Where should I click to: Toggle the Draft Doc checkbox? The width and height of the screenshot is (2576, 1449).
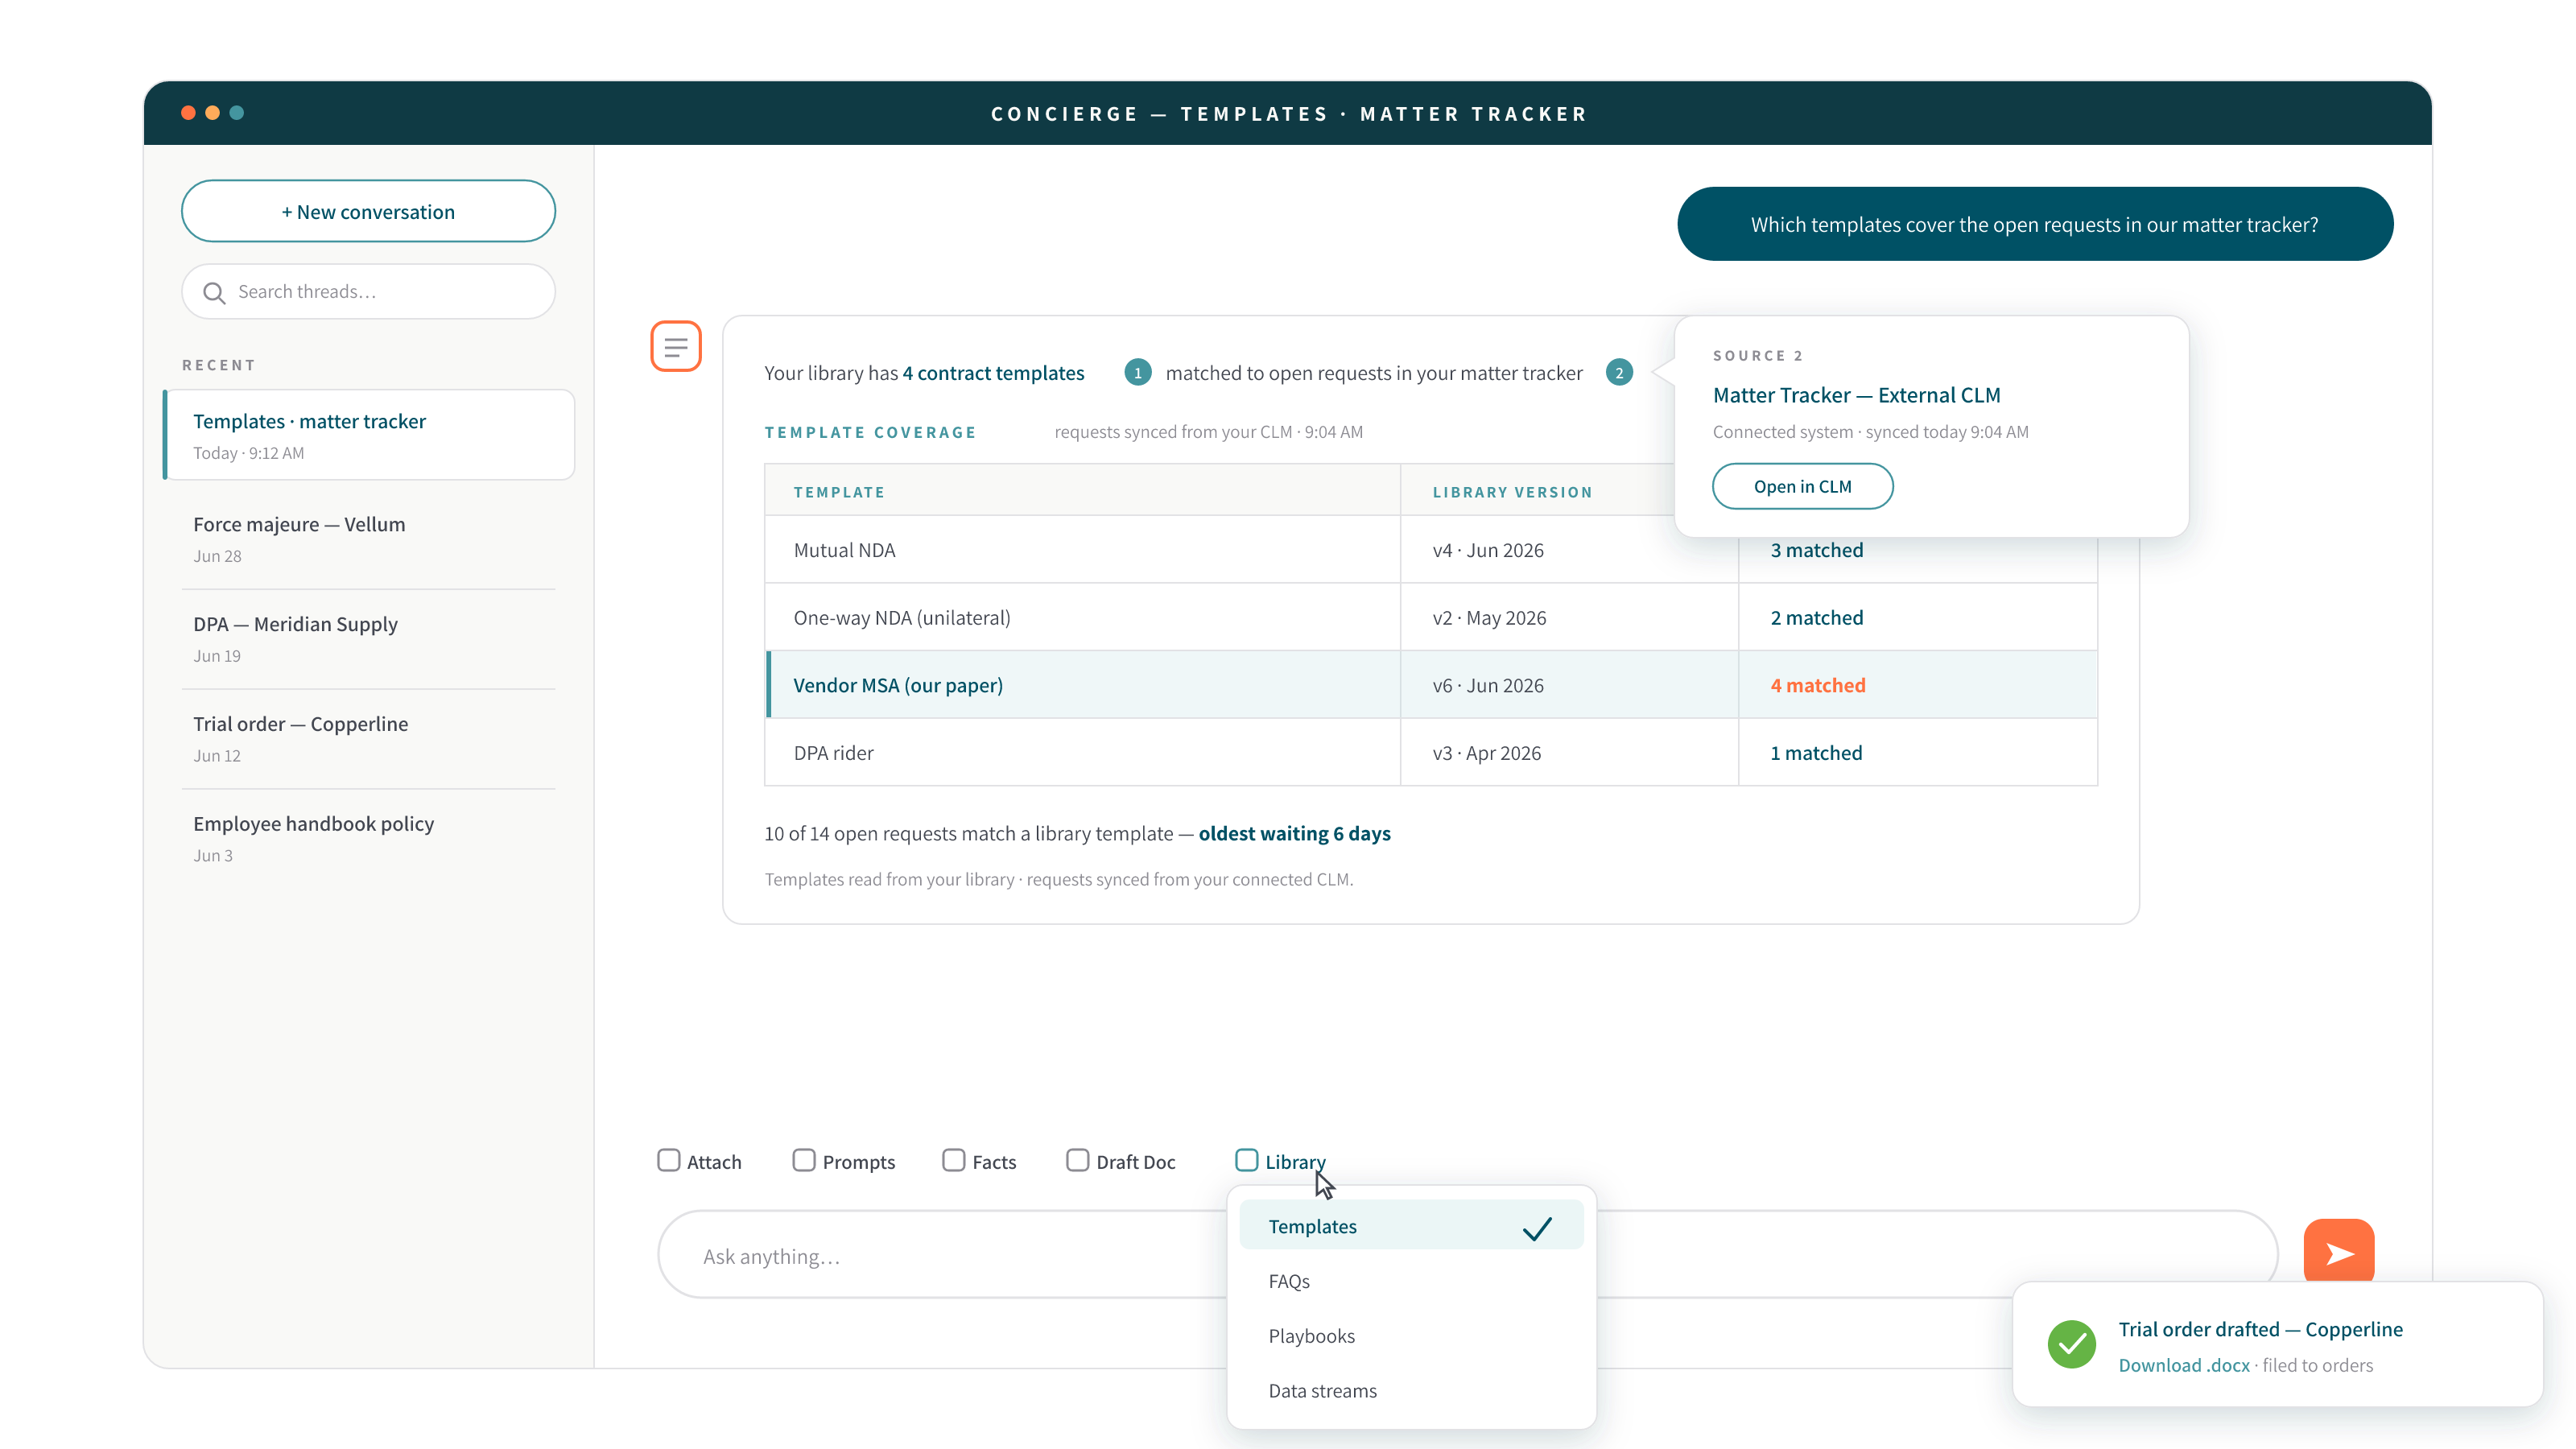pos(1077,1160)
